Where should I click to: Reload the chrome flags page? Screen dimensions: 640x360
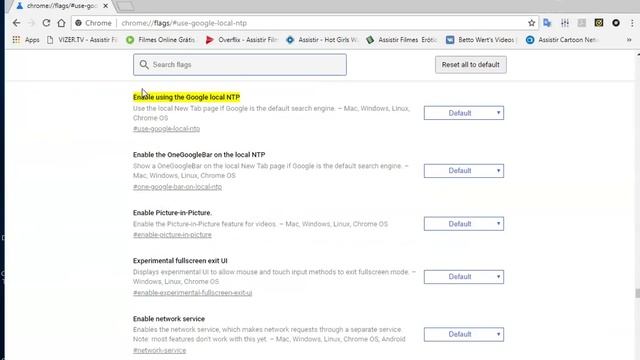point(46,23)
